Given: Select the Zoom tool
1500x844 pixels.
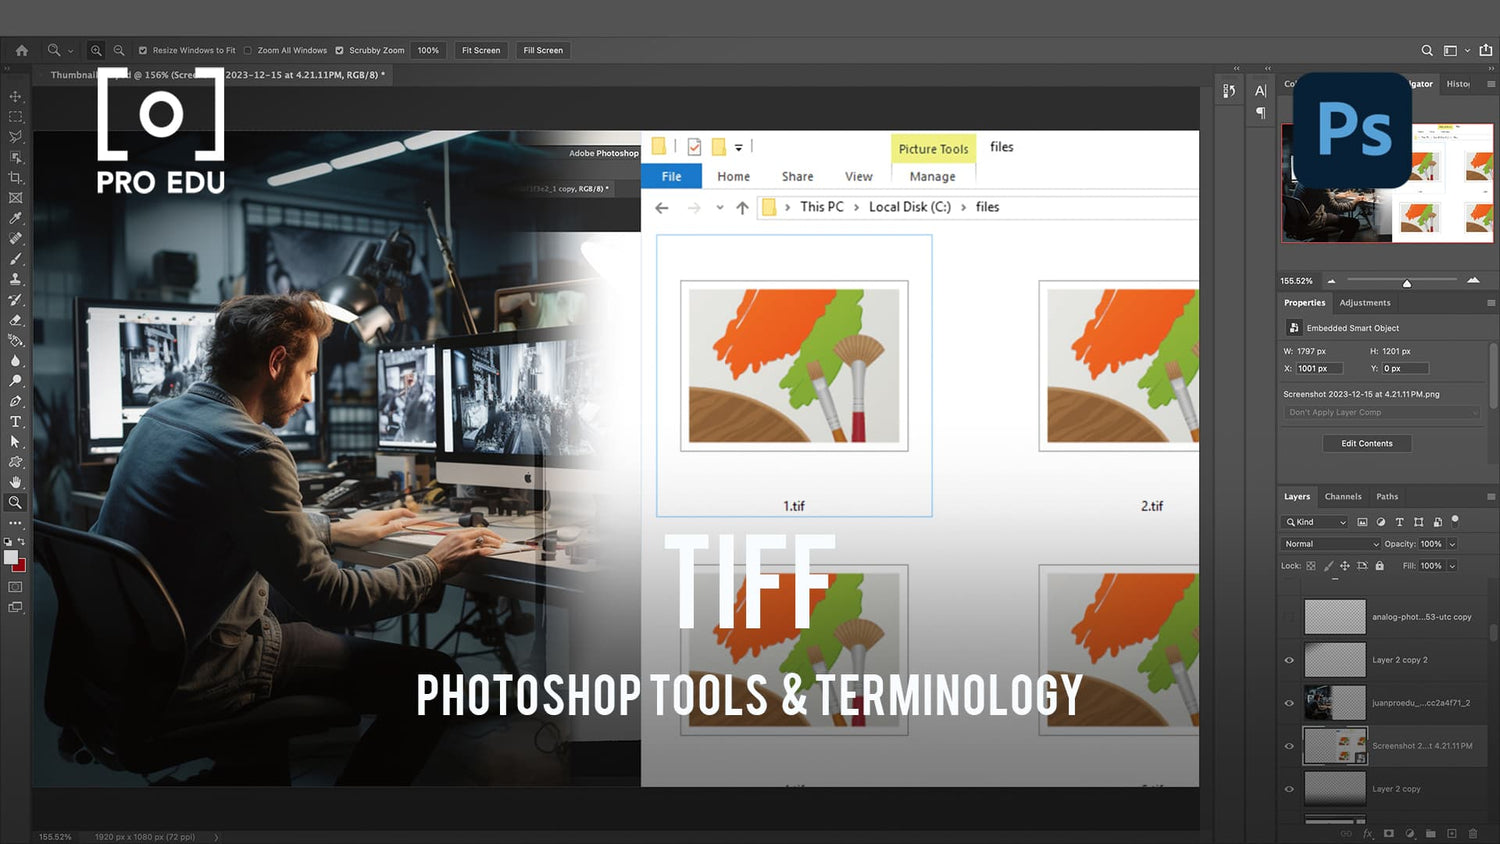Looking at the screenshot, I should pos(15,503).
